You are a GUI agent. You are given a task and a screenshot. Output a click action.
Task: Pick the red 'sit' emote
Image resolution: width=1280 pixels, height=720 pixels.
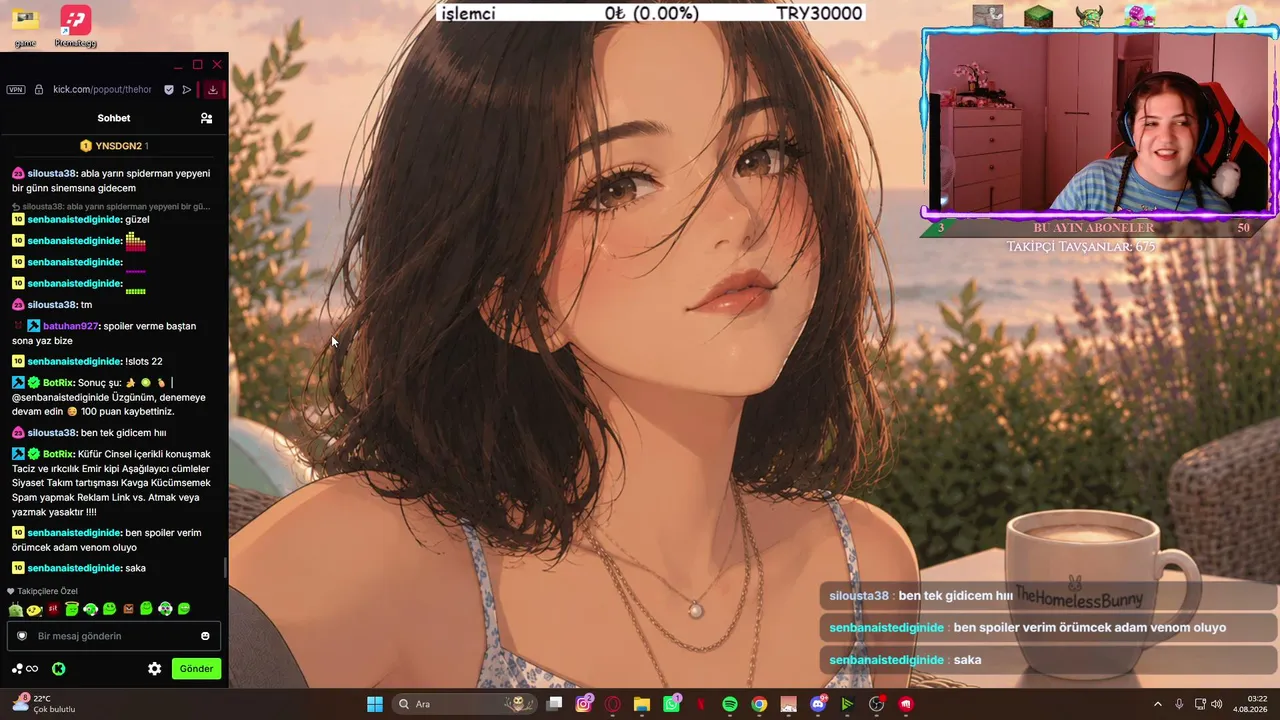(x=53, y=609)
